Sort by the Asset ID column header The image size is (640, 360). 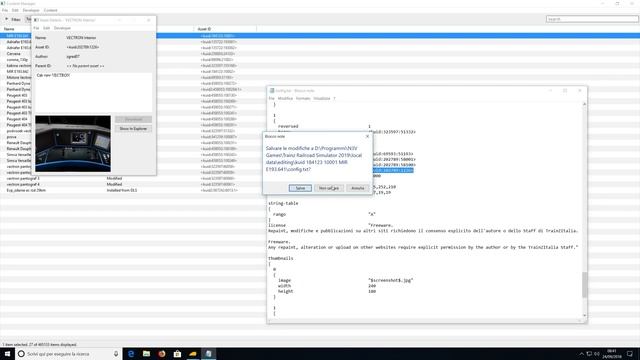[x=204, y=29]
